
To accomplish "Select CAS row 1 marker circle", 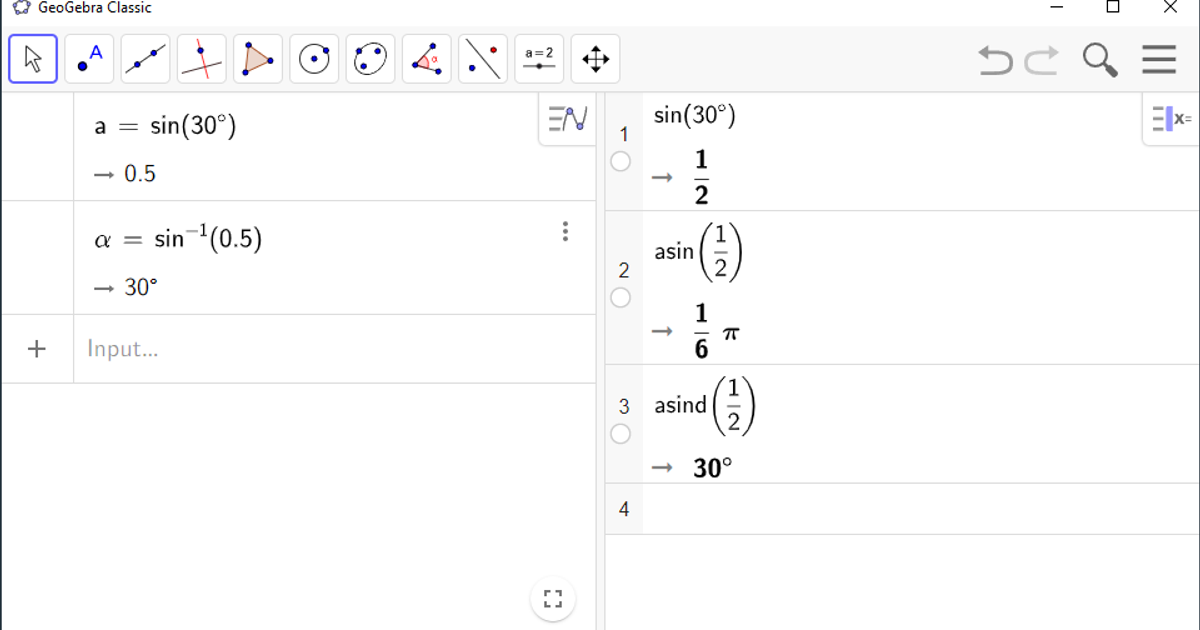I will (x=620, y=161).
